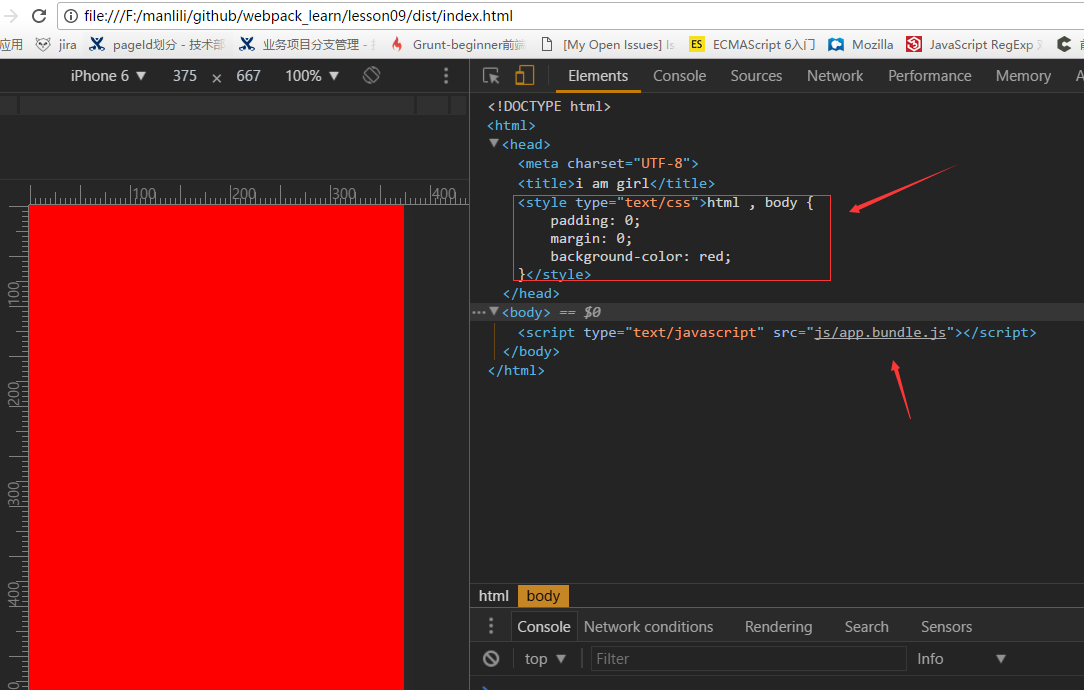Switch to the Elements tab
Viewport: 1084px width, 690px height.
coord(598,76)
